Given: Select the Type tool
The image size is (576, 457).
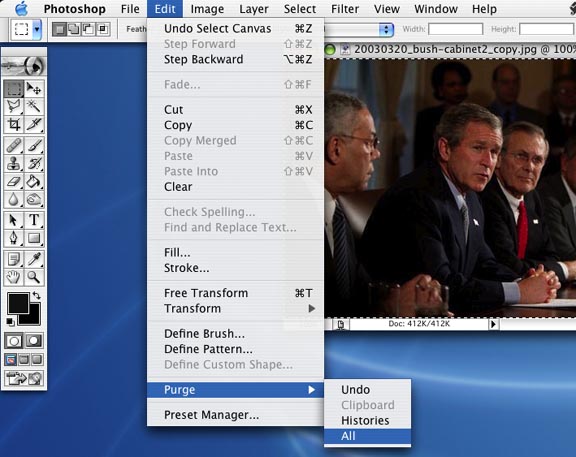Looking at the screenshot, I should pos(34,220).
